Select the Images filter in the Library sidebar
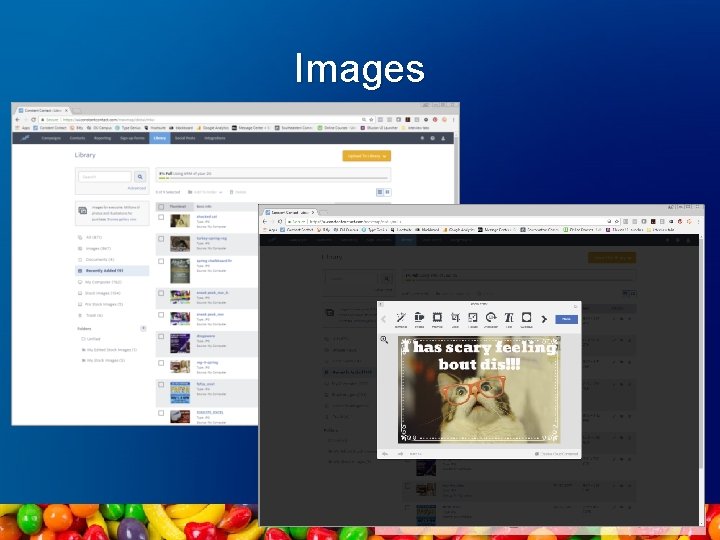 point(95,248)
